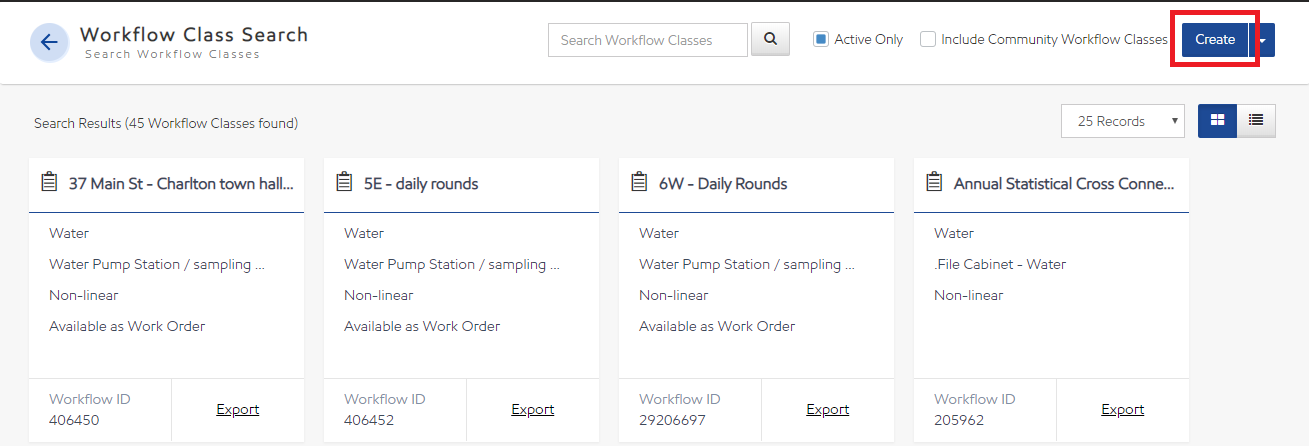The width and height of the screenshot is (1314, 446).
Task: Switch to list view
Action: pos(1256,121)
